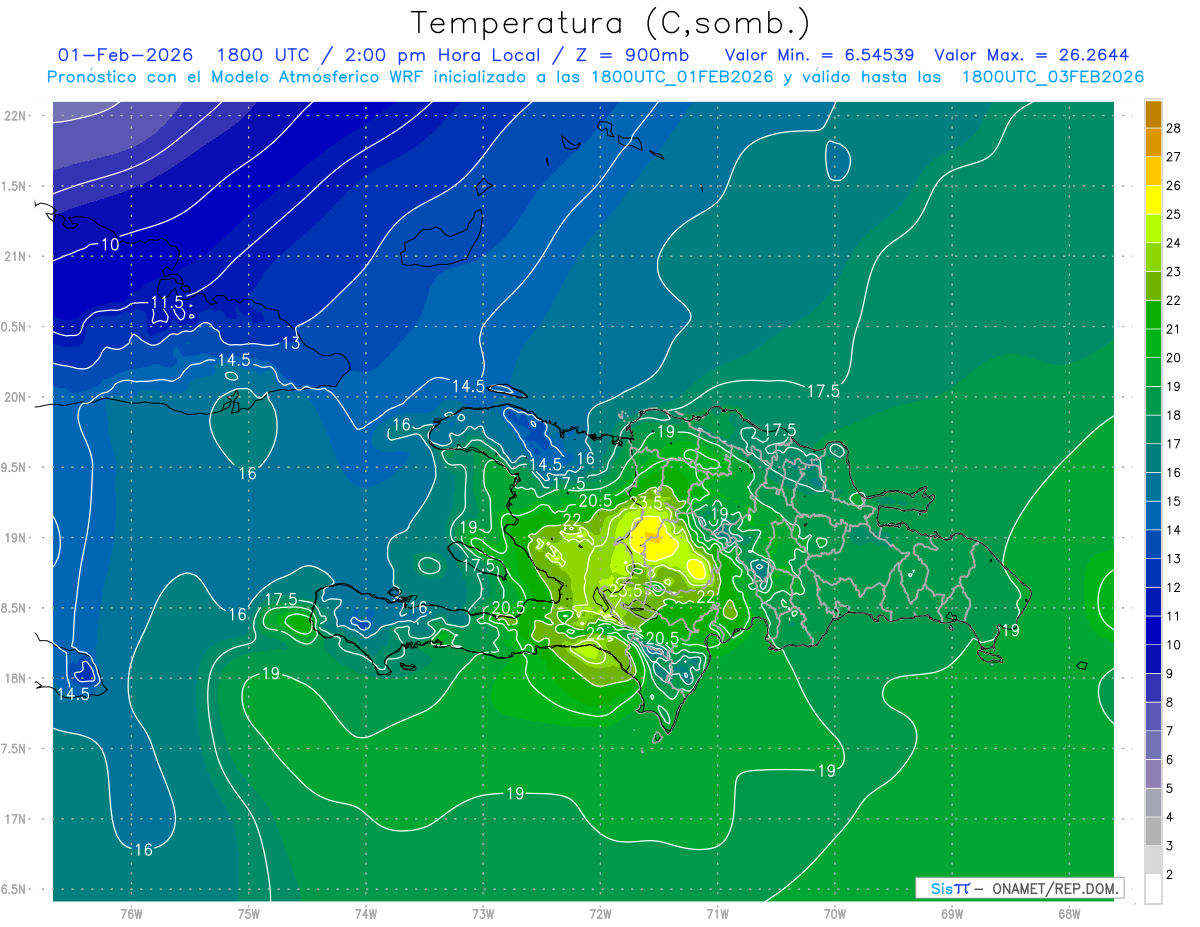
Task: Click the color bar label "7"
Action: [1169, 731]
